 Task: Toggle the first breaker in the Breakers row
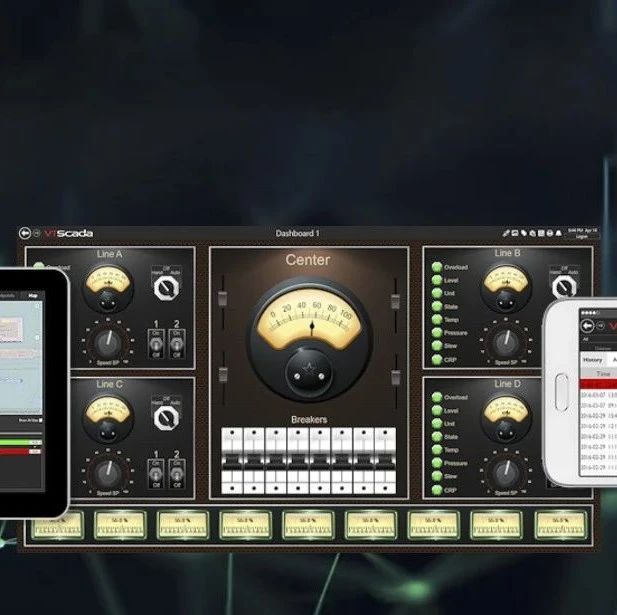click(x=232, y=460)
